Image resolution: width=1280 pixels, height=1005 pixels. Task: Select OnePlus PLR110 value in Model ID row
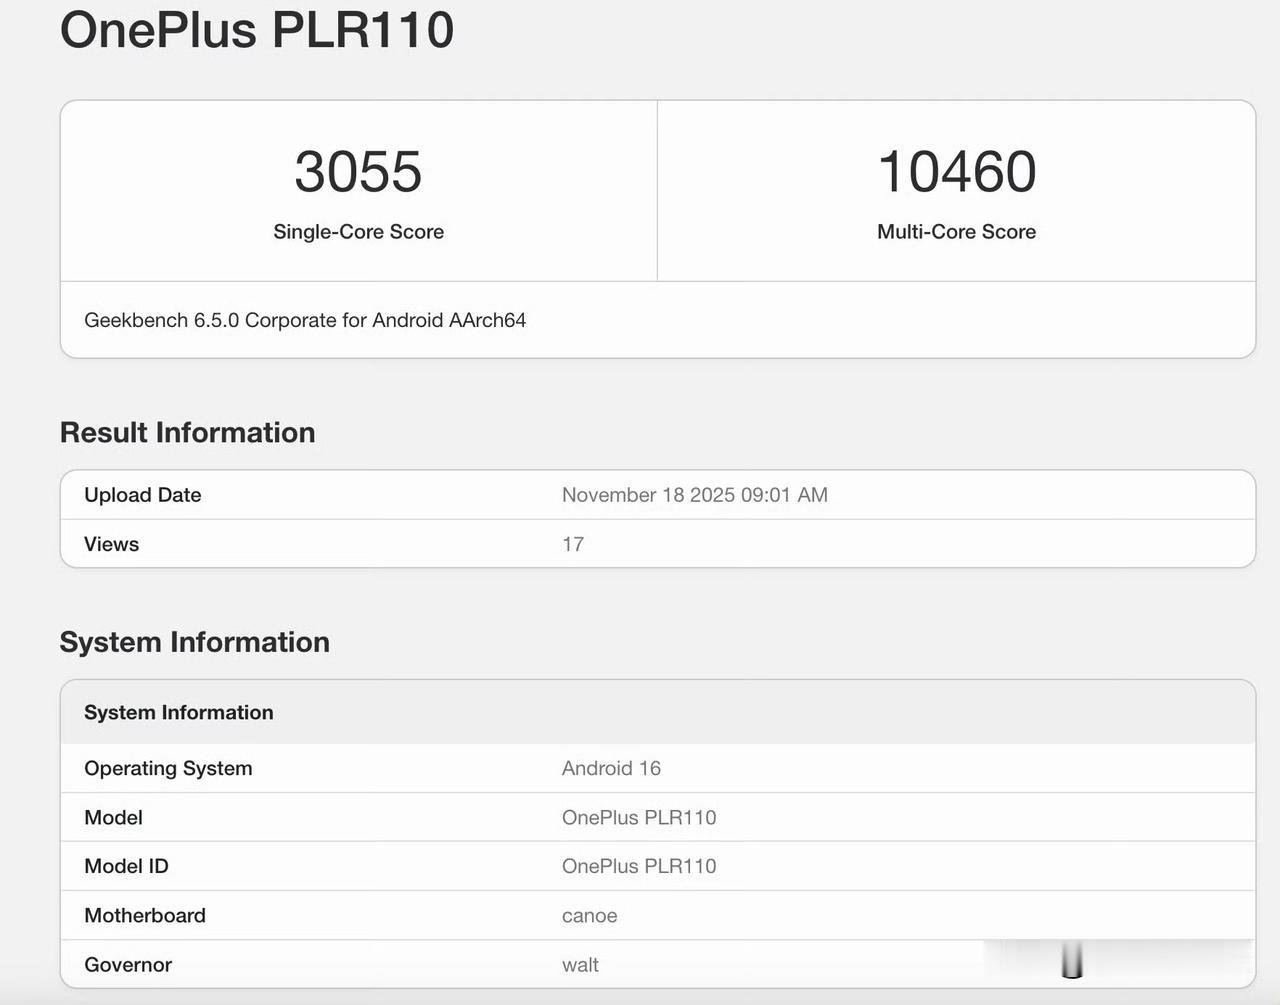click(x=639, y=866)
